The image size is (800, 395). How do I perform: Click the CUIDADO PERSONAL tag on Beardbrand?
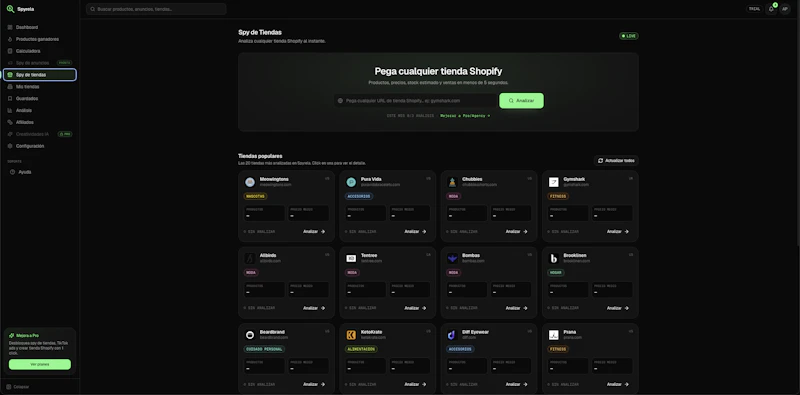coord(264,349)
